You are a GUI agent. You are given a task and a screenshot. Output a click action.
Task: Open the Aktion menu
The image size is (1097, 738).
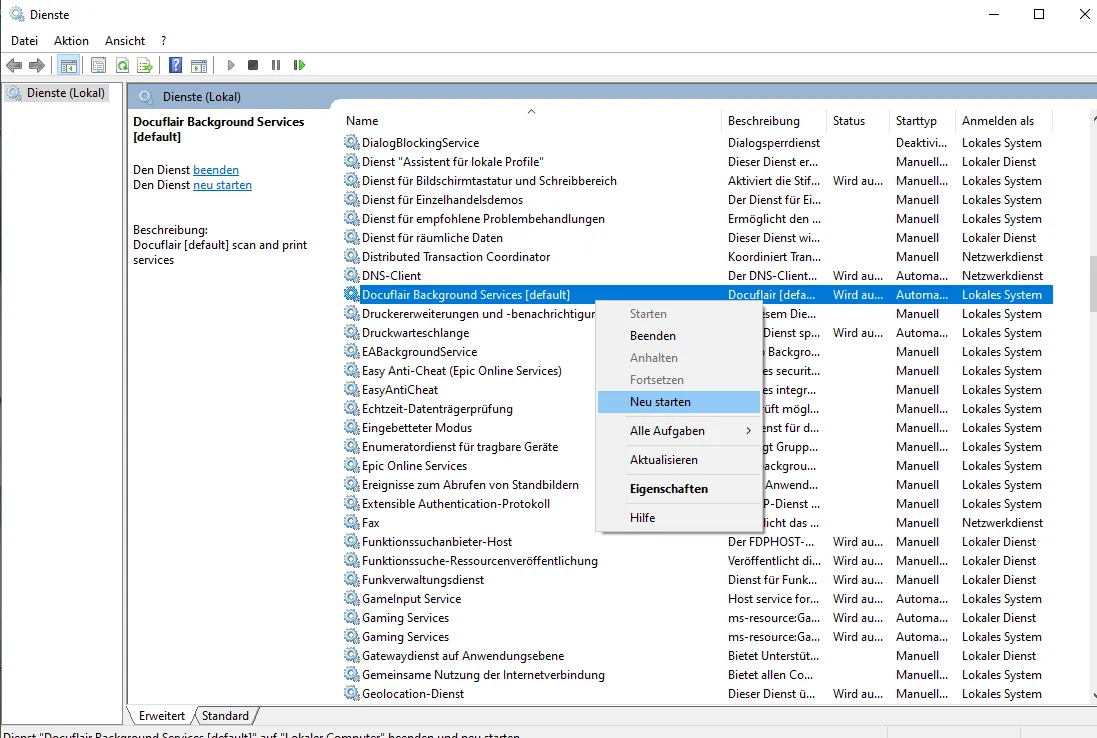(71, 41)
